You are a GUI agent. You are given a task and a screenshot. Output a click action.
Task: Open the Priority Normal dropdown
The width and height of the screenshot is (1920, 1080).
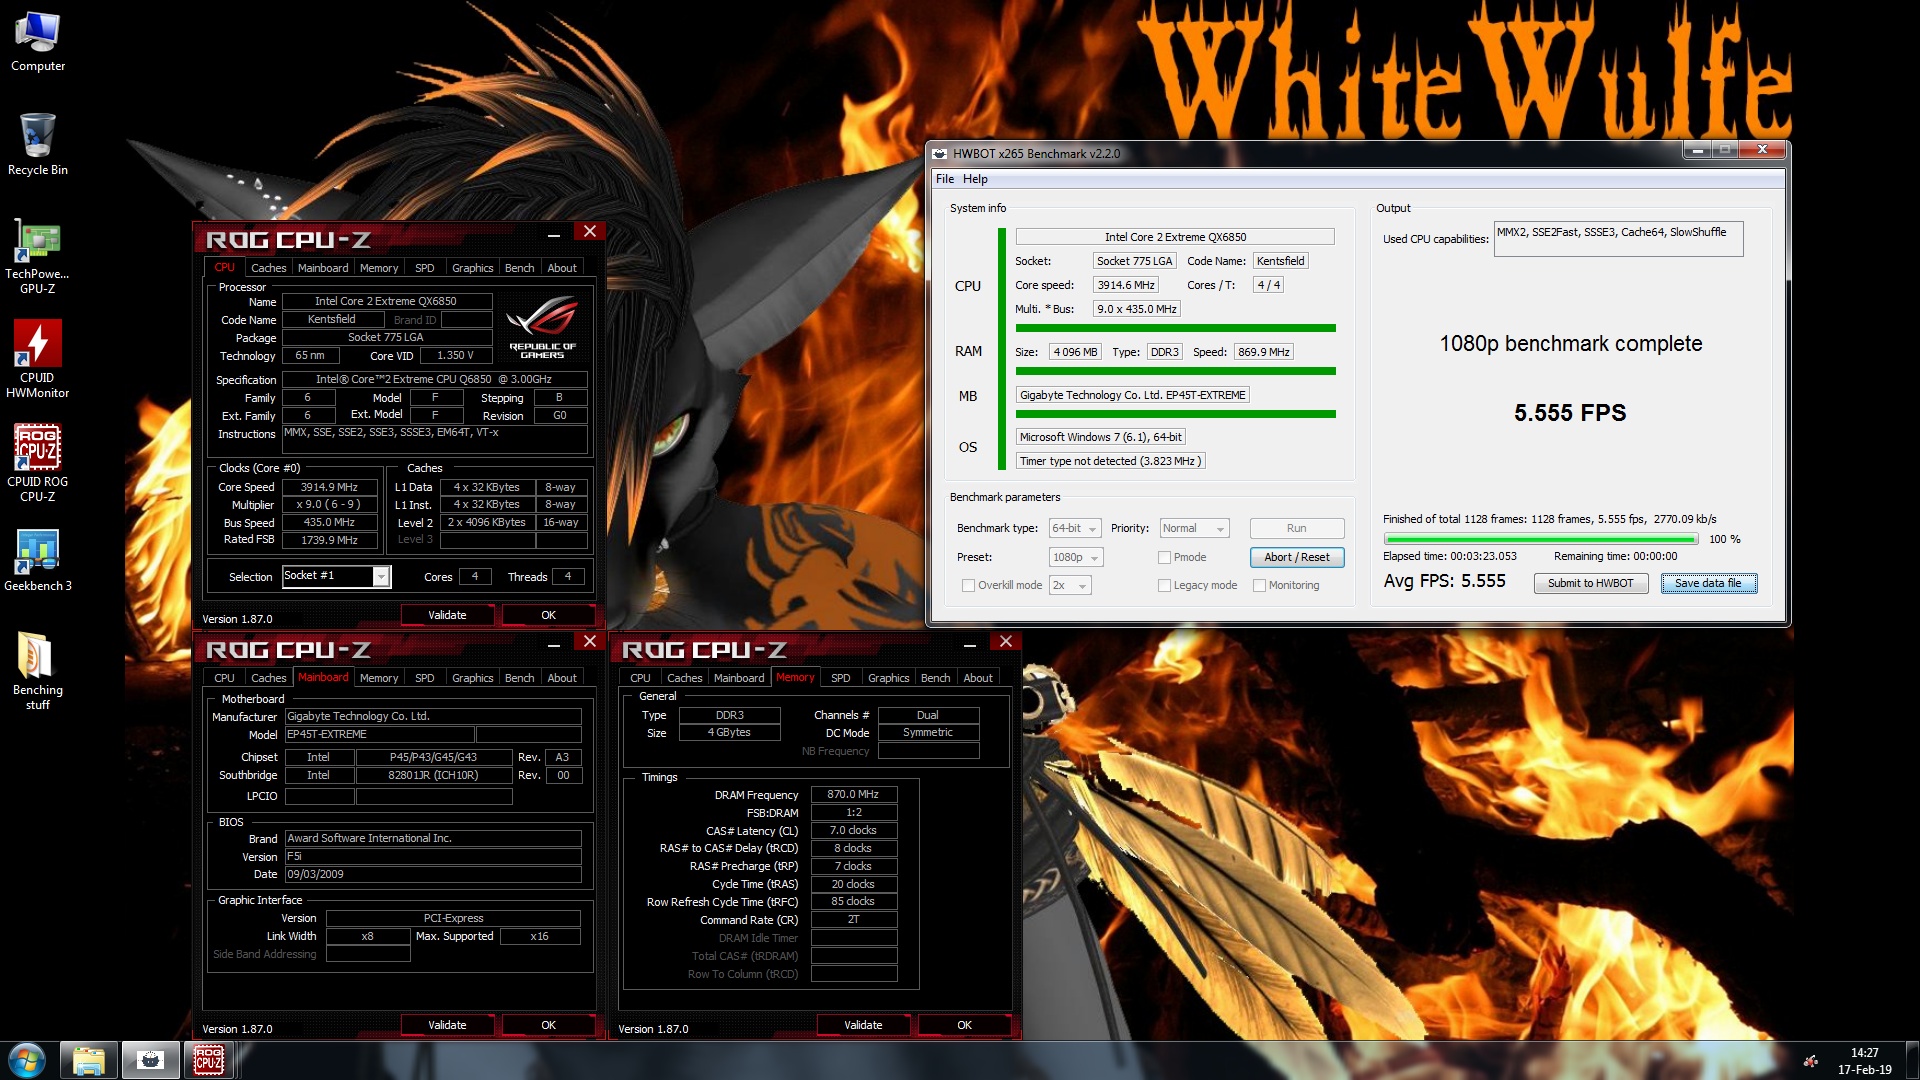pyautogui.click(x=1193, y=528)
